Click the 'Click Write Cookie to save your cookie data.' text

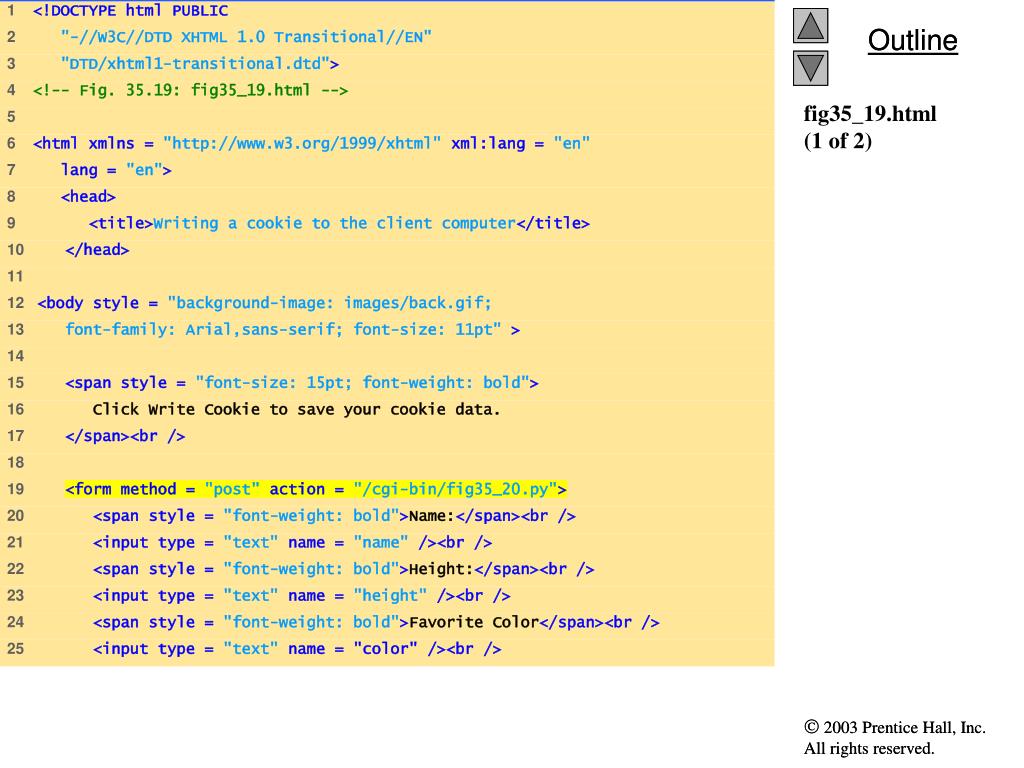tap(296, 409)
